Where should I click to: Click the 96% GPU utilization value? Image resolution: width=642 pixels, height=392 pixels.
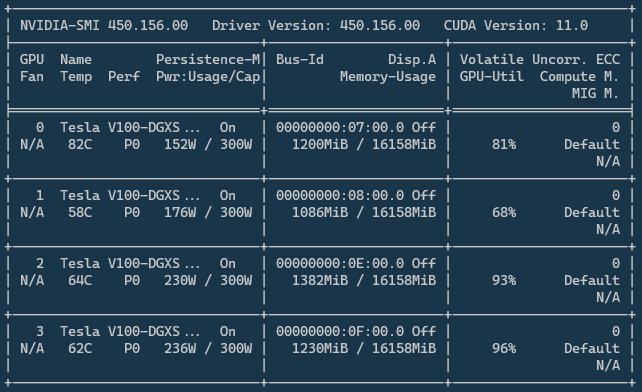coord(504,349)
